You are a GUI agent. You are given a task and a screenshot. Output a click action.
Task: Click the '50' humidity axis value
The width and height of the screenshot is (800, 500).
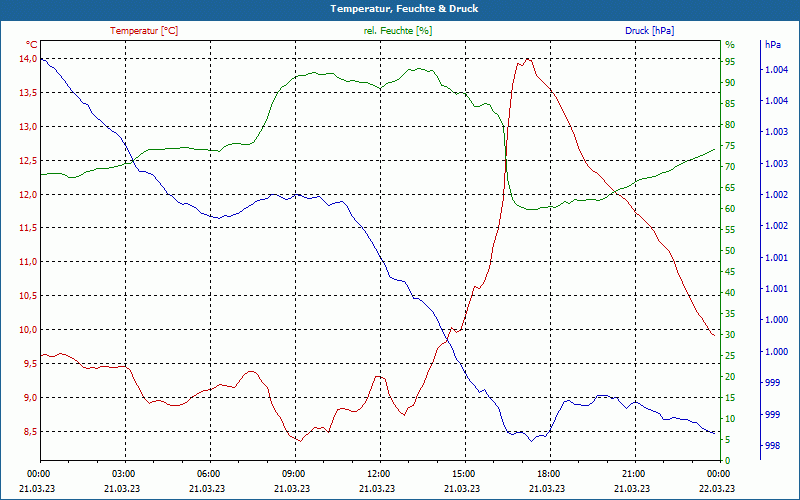[730, 251]
